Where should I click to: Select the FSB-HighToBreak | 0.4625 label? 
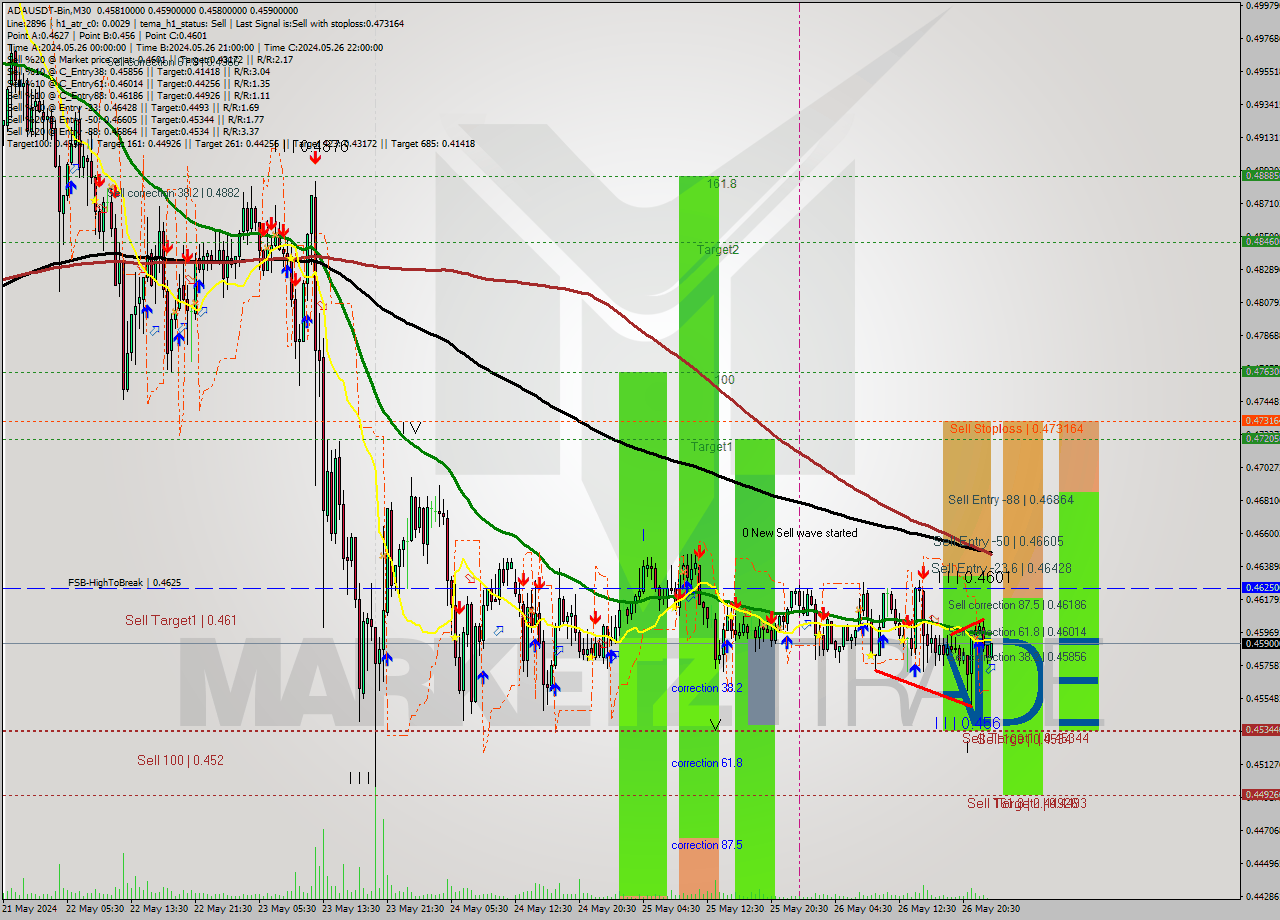(x=125, y=582)
